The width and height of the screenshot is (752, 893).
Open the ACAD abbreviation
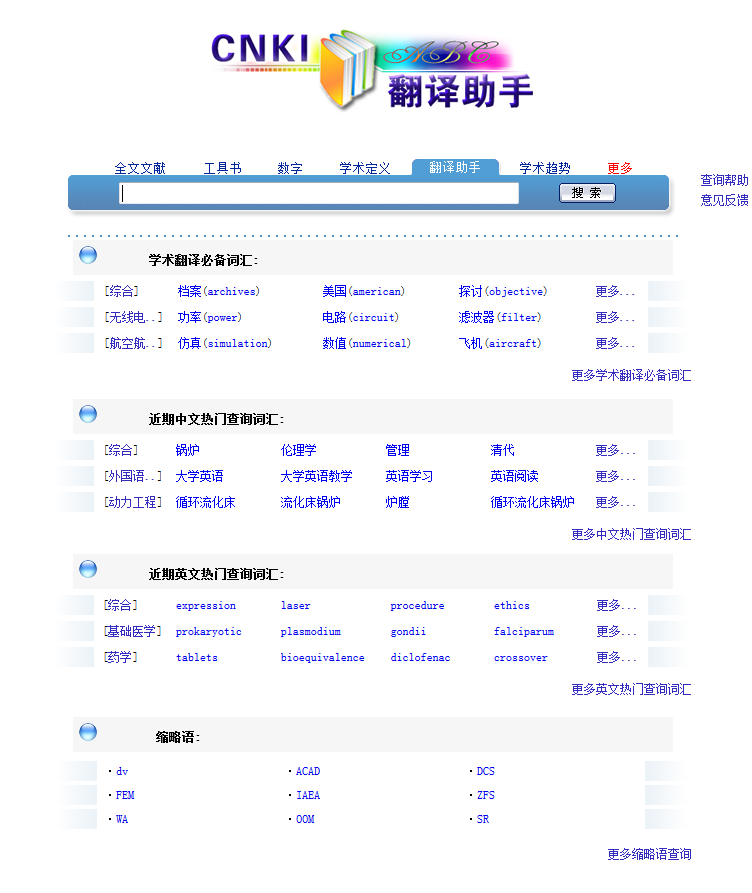coord(308,771)
